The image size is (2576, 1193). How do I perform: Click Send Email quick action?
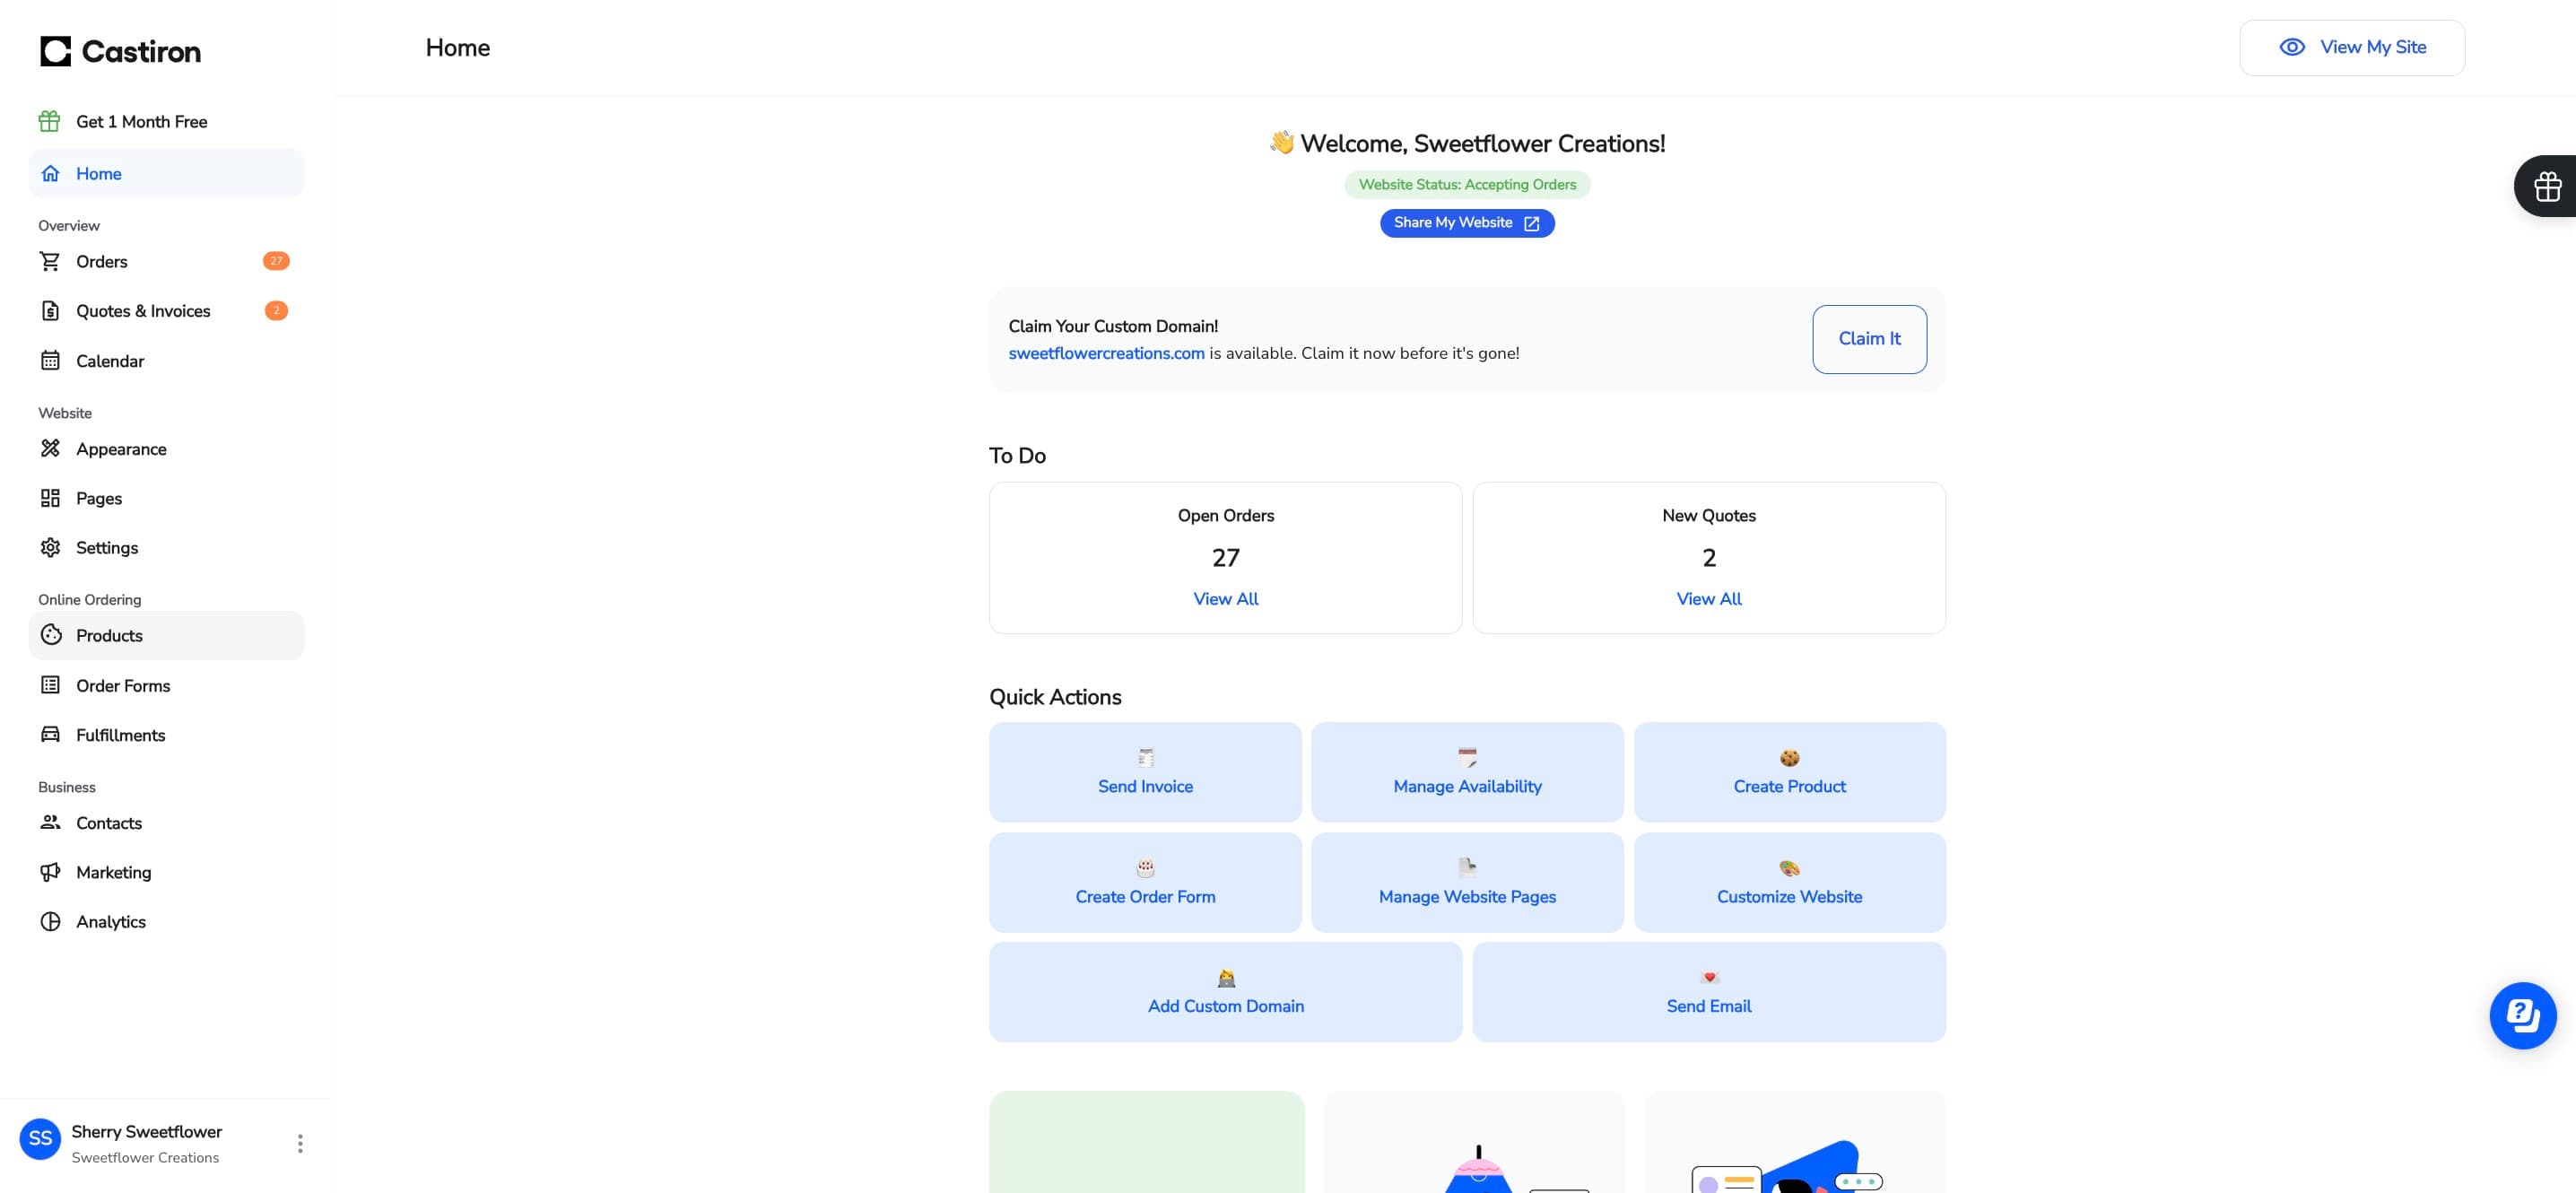(x=1709, y=992)
